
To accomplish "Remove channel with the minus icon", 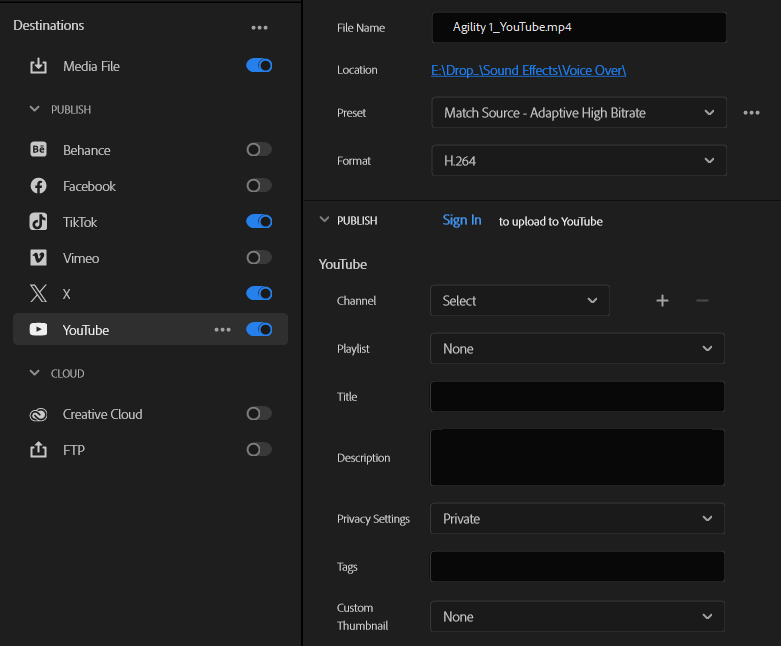I will 702,300.
